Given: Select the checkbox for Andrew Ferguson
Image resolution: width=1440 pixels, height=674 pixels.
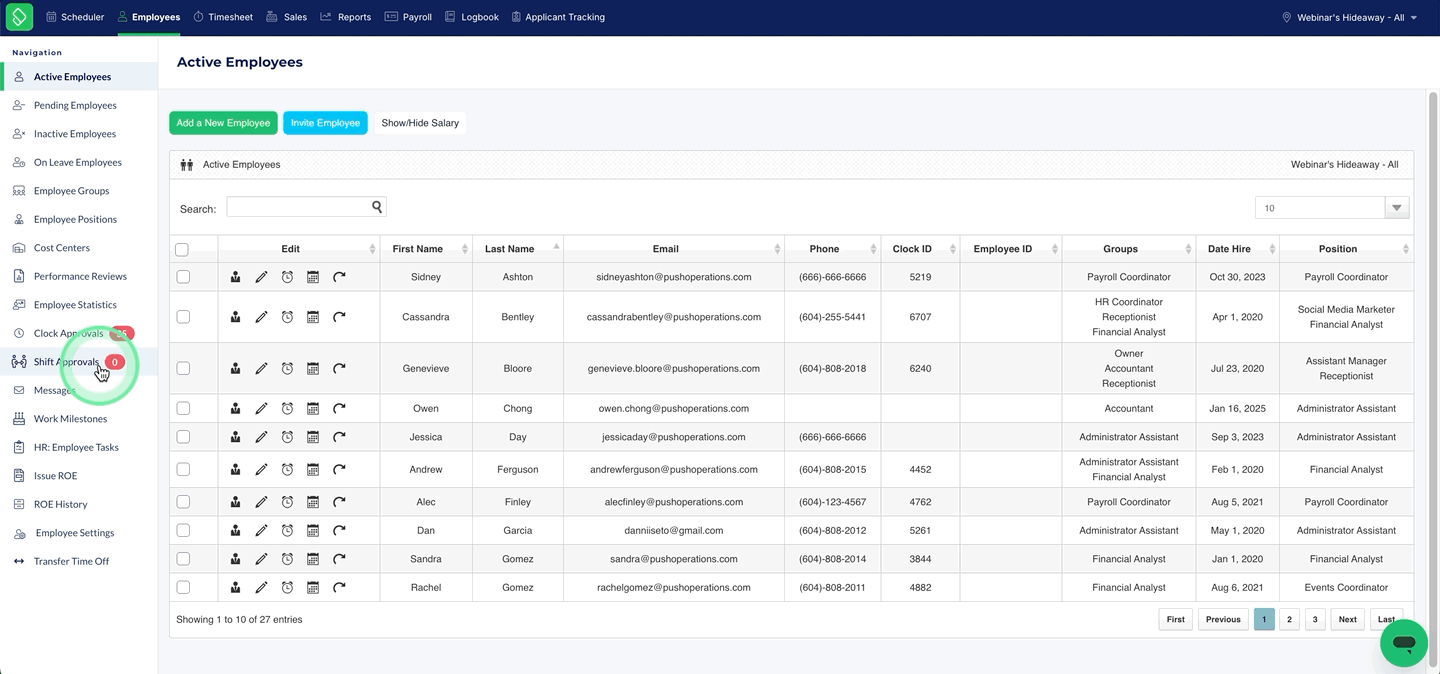Looking at the screenshot, I should 183,469.
